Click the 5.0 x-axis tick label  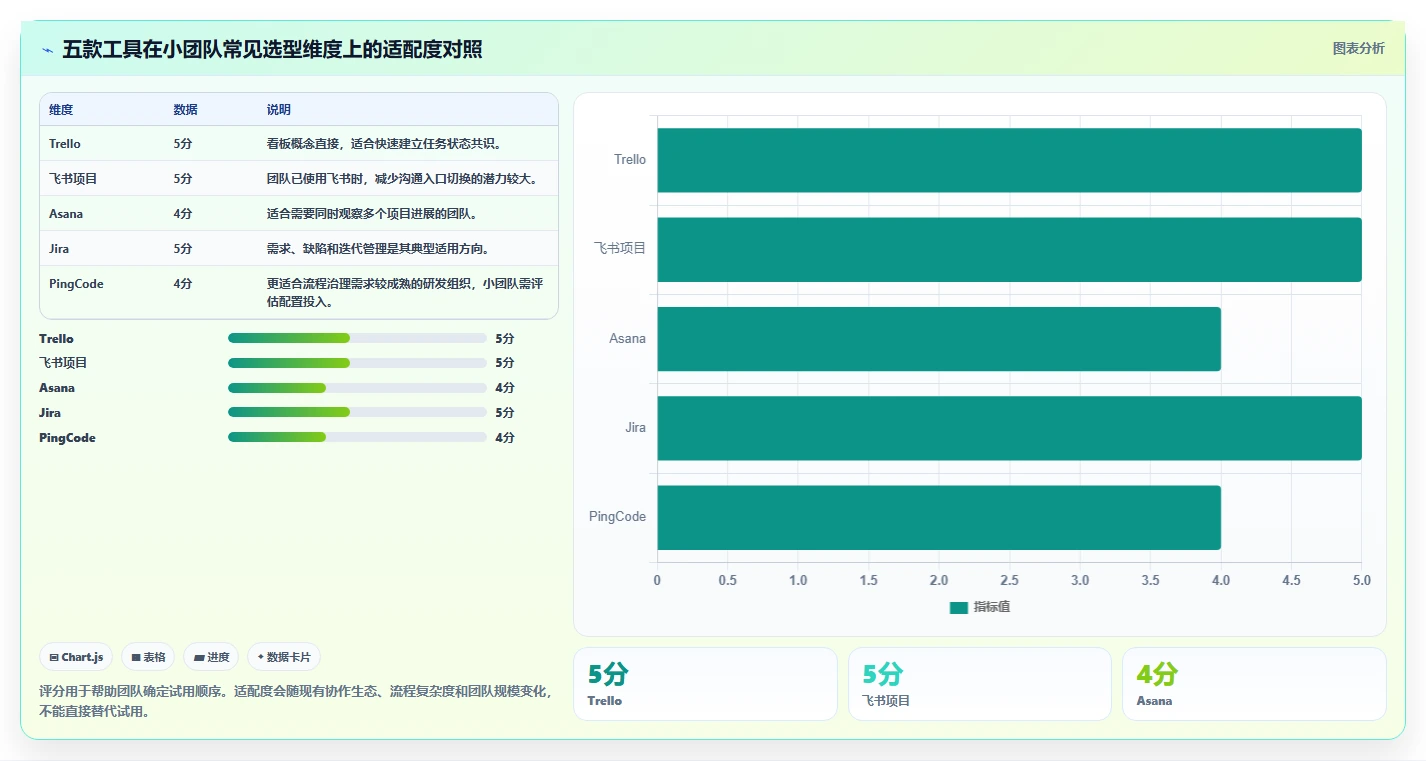(1361, 581)
